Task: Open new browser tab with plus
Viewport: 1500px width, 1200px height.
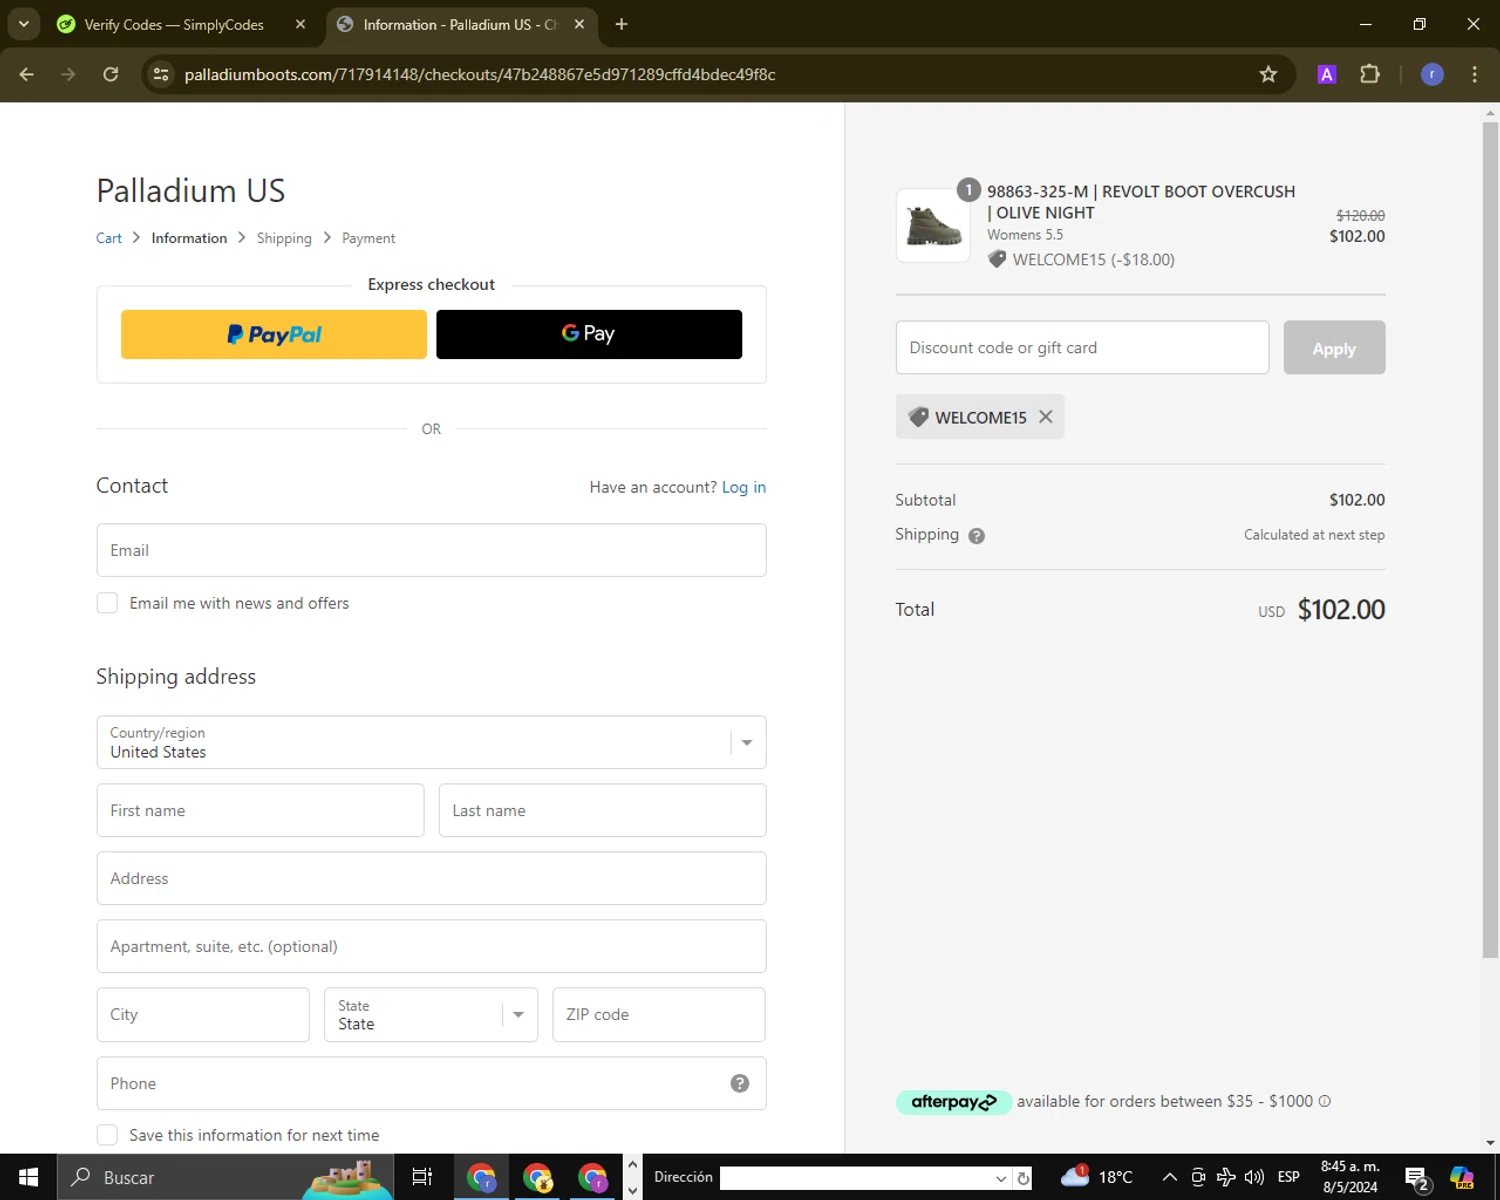Action: coord(621,24)
